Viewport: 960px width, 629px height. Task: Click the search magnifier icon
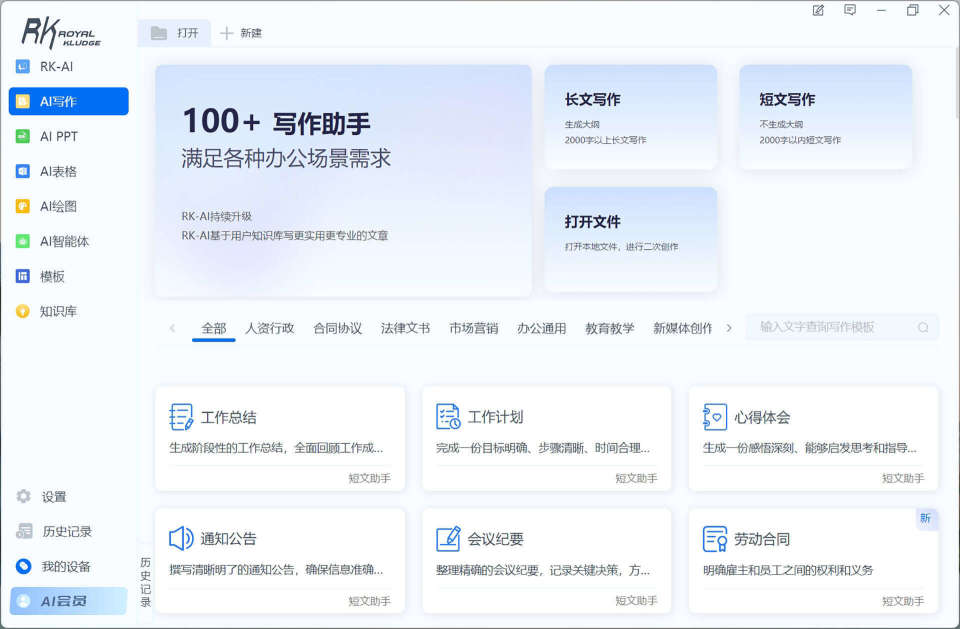click(922, 327)
